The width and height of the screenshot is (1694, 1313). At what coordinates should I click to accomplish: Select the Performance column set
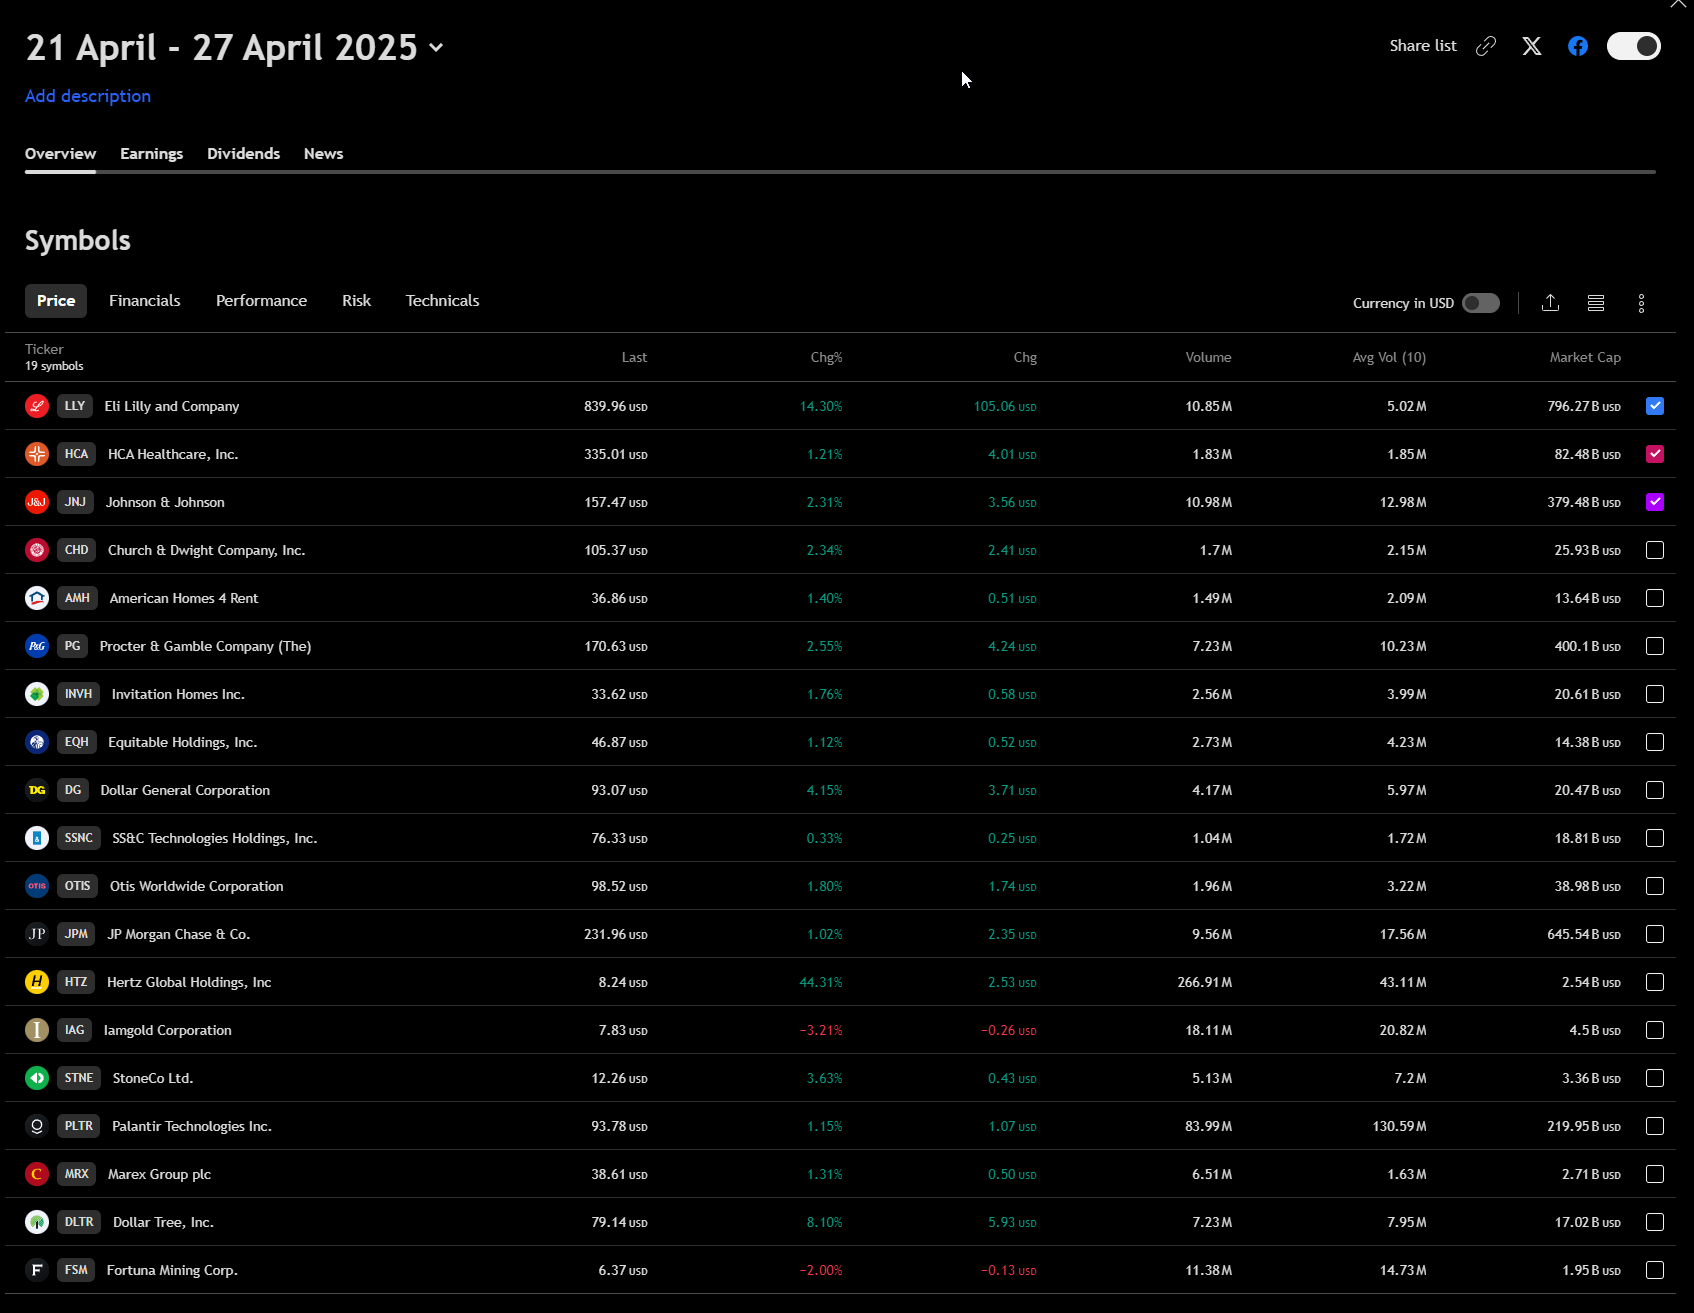point(261,301)
